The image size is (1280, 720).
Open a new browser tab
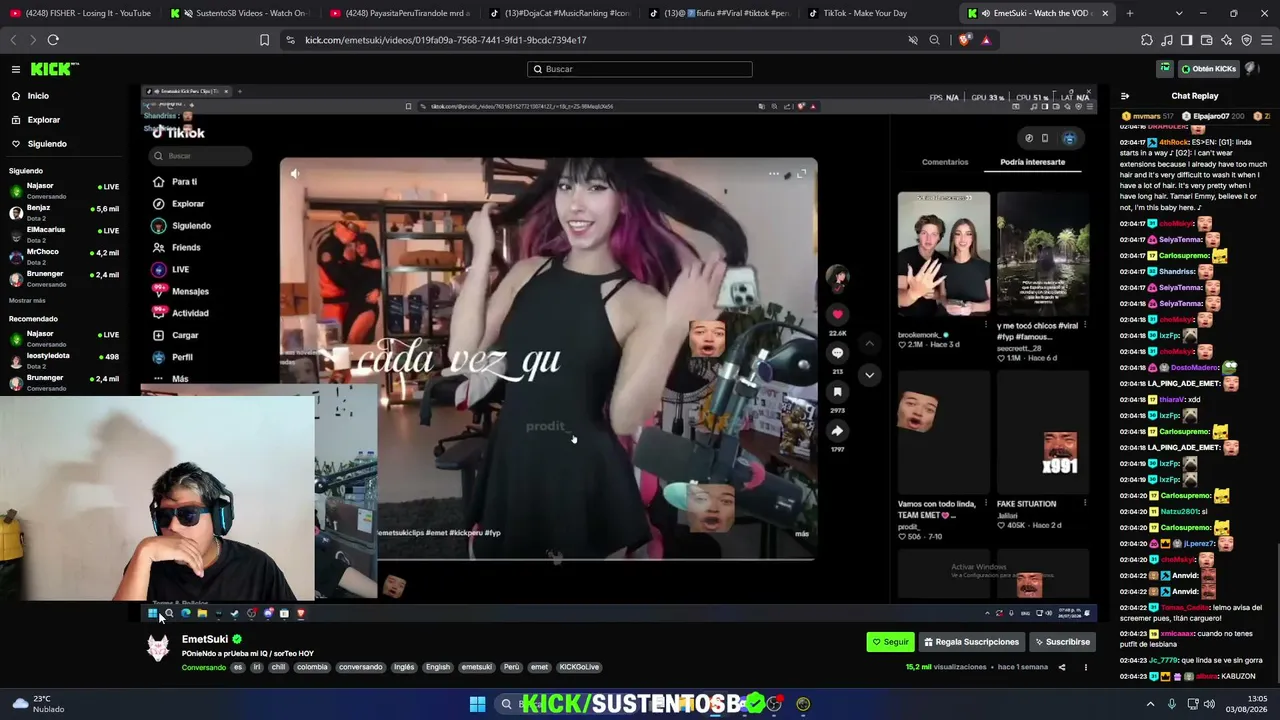pyautogui.click(x=1130, y=13)
